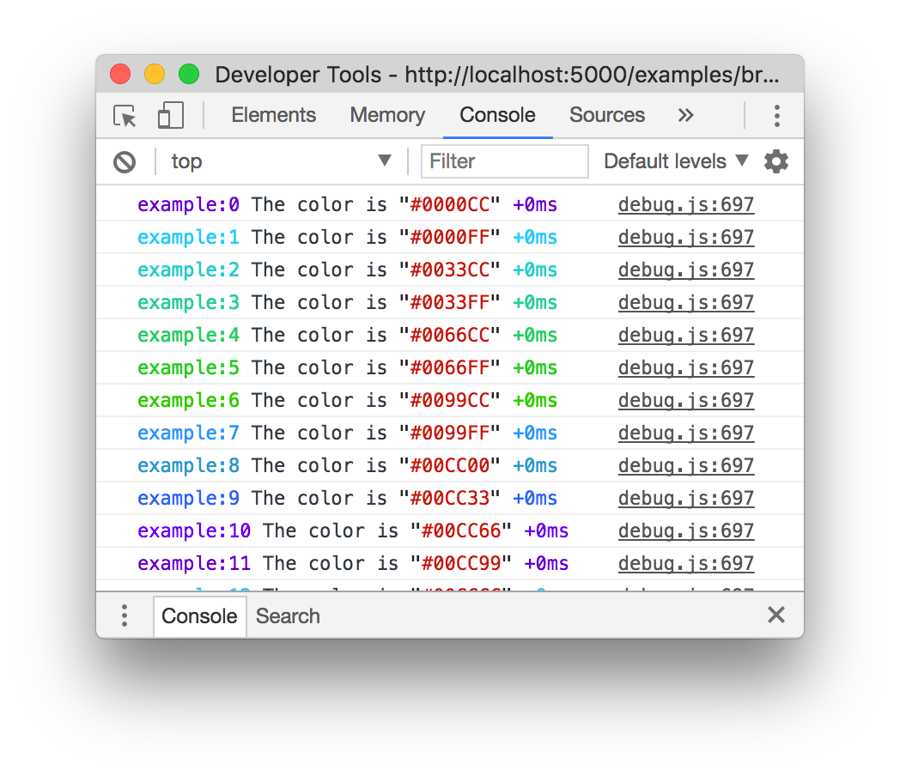Show more tabs with the chevron icon
The width and height of the screenshot is (900, 776).
686,115
